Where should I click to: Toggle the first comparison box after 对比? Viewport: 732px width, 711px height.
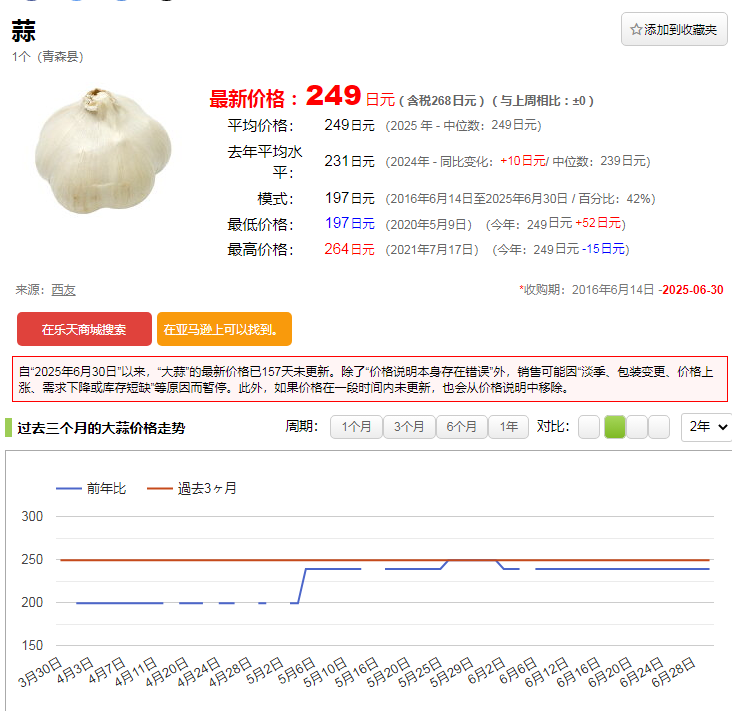[589, 427]
